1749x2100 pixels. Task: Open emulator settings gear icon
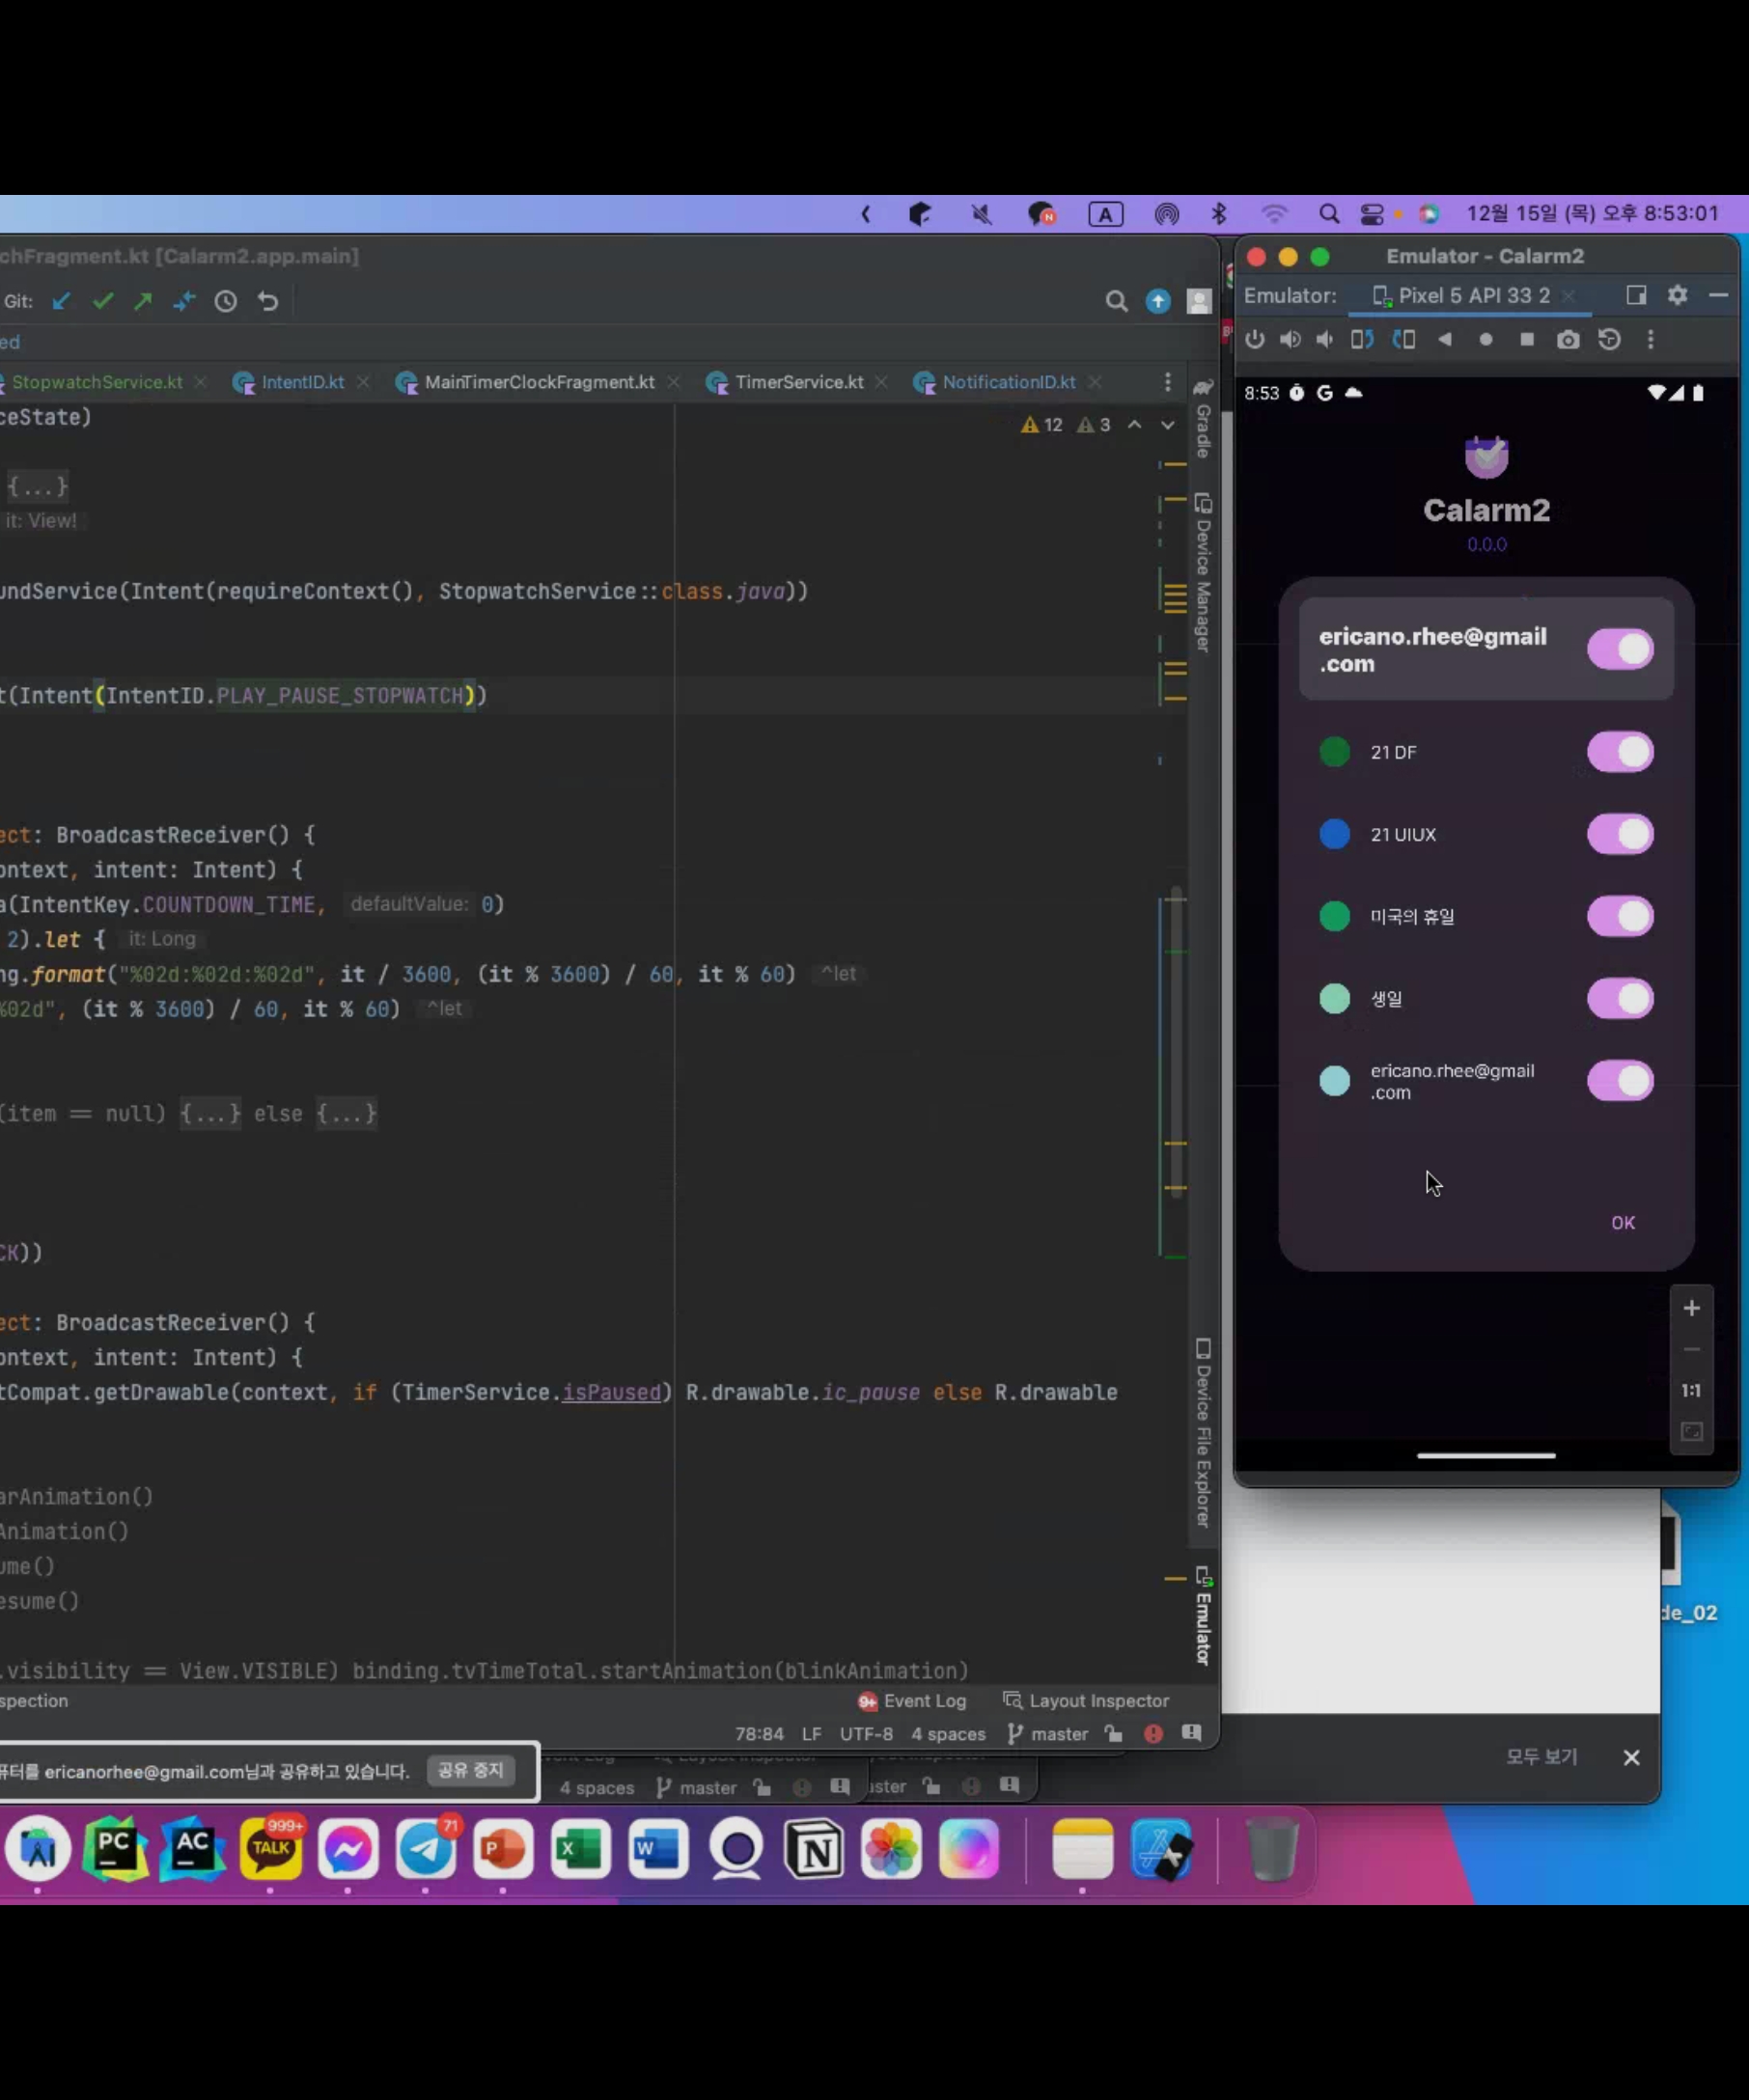pyautogui.click(x=1678, y=295)
